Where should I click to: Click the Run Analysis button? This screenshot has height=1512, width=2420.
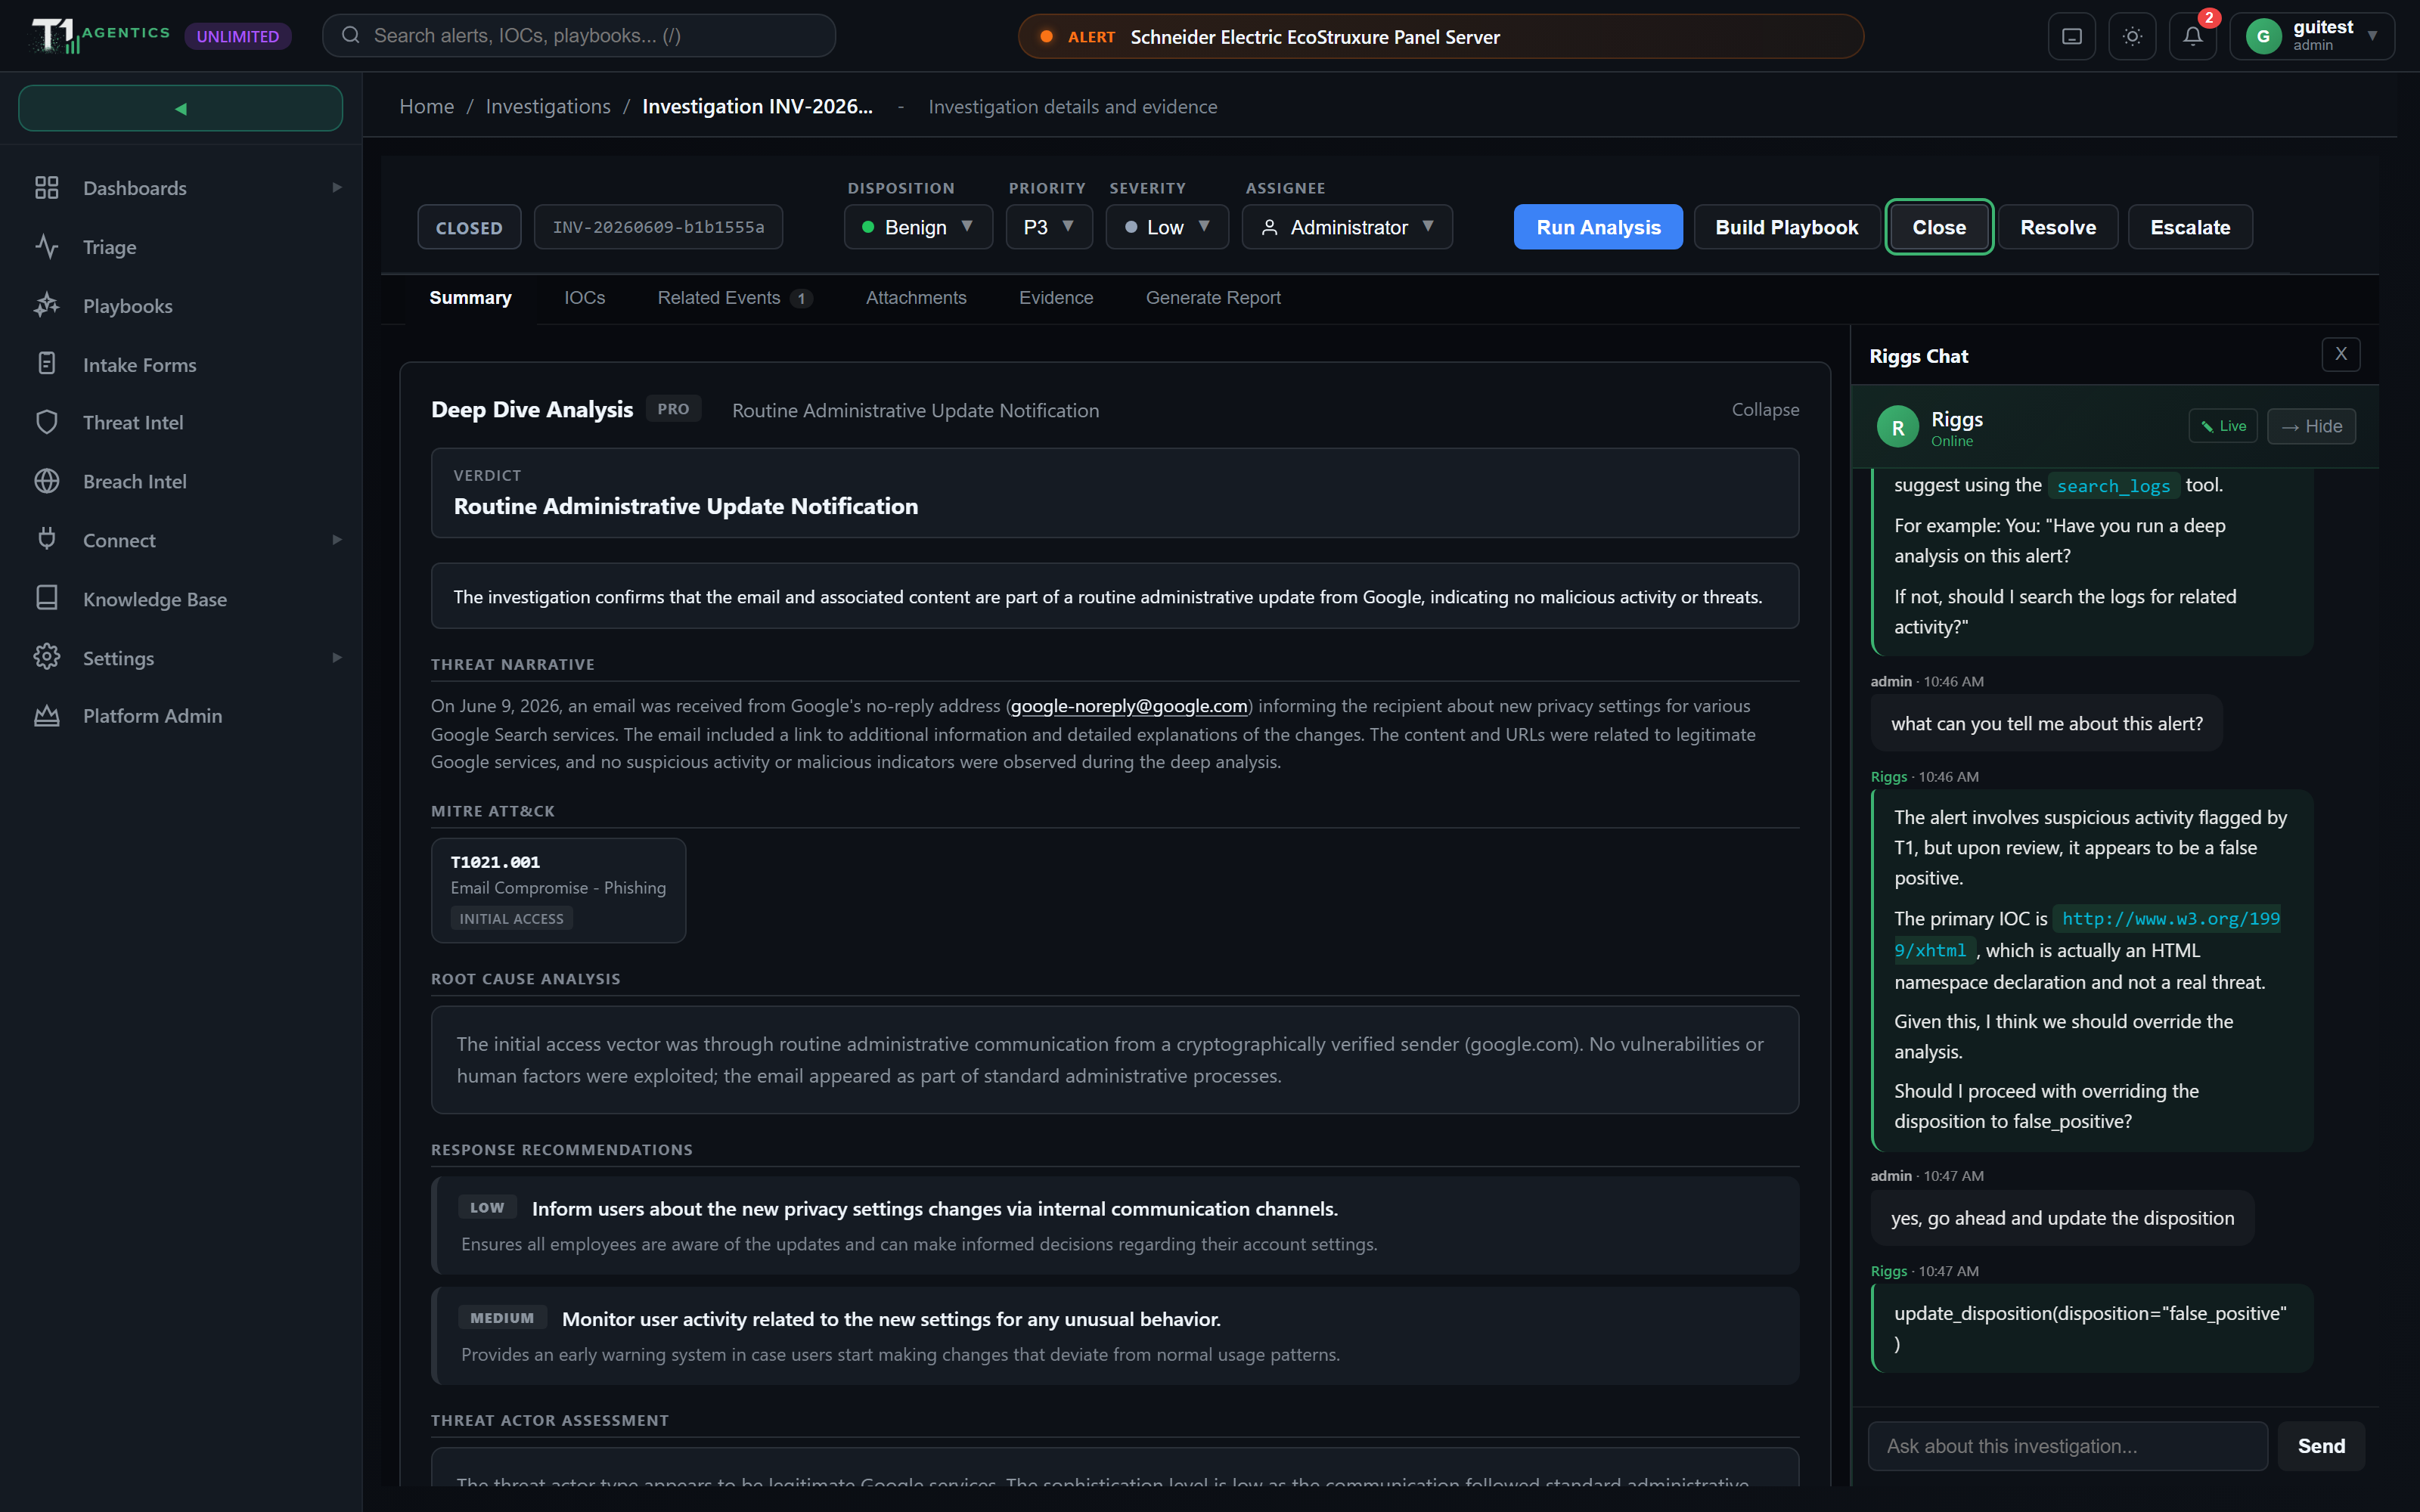(x=1598, y=227)
